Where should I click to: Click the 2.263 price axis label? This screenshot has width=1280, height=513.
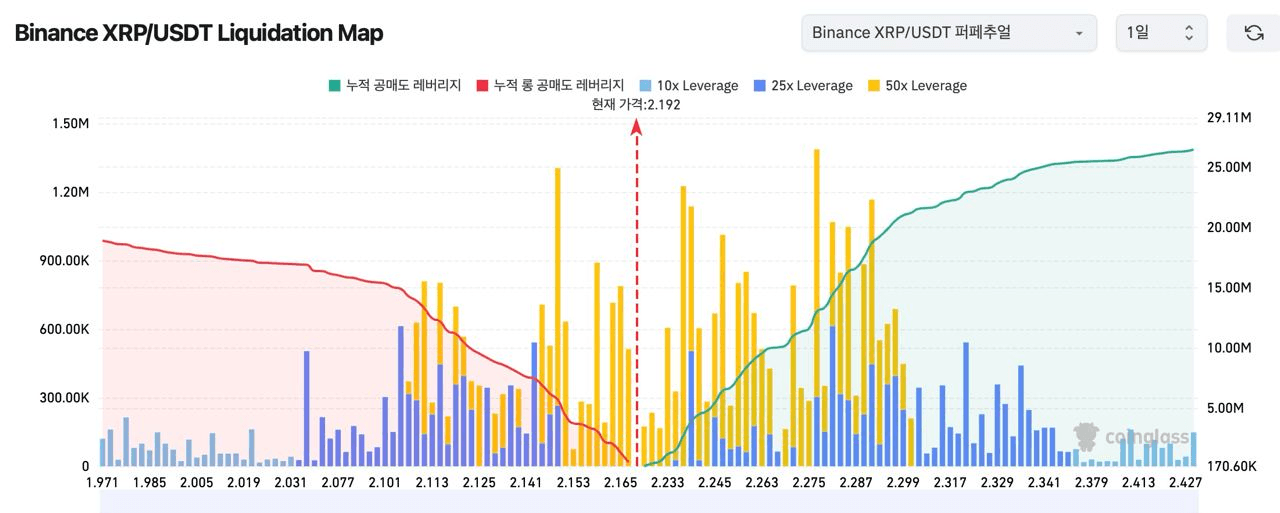pyautogui.click(x=762, y=483)
